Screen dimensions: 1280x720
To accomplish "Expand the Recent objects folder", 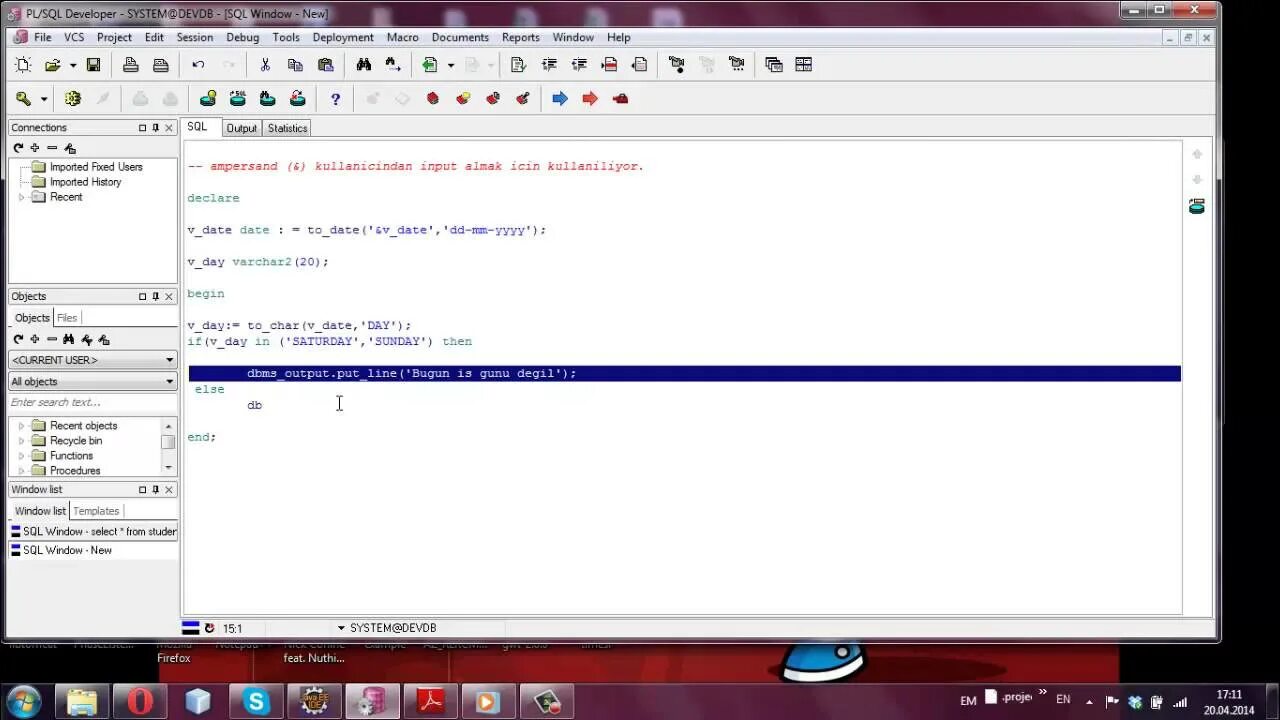I will click(x=21, y=426).
